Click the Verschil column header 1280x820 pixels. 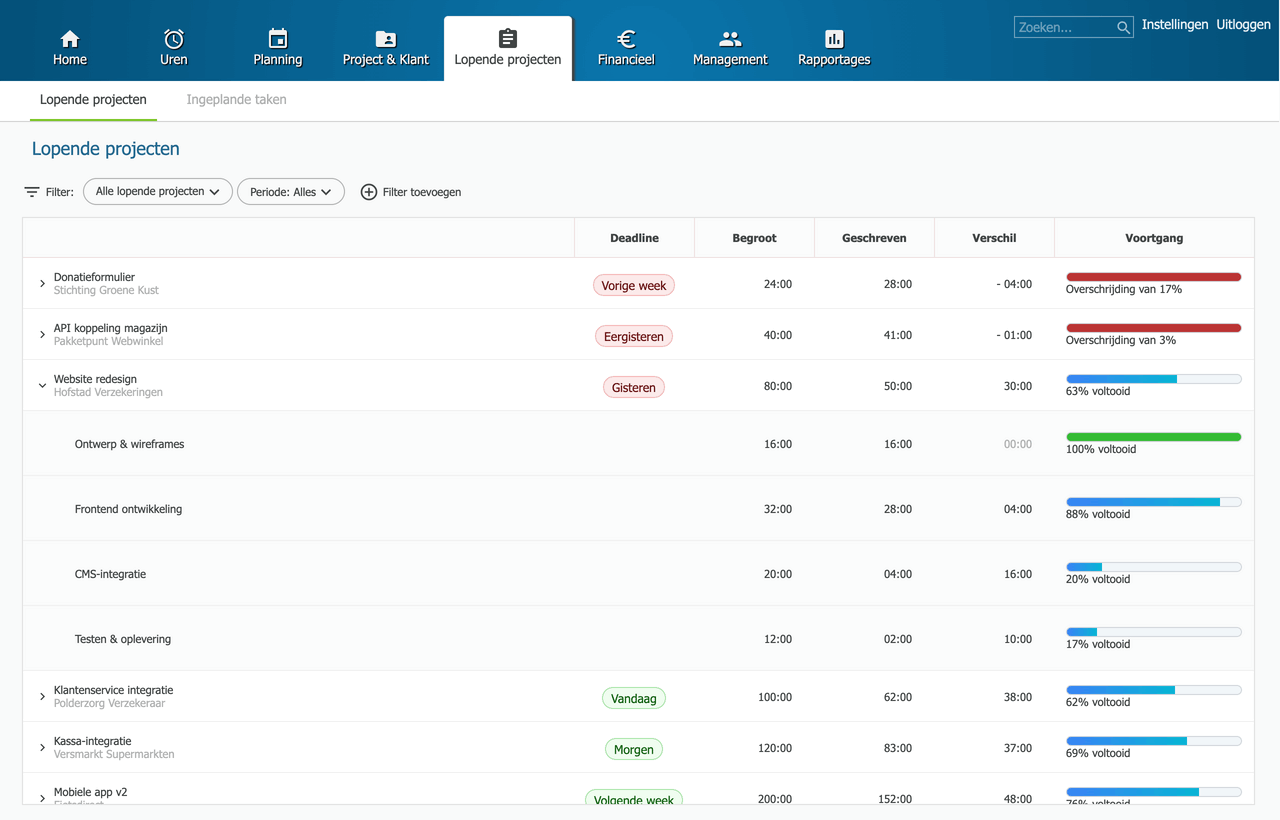click(x=995, y=238)
